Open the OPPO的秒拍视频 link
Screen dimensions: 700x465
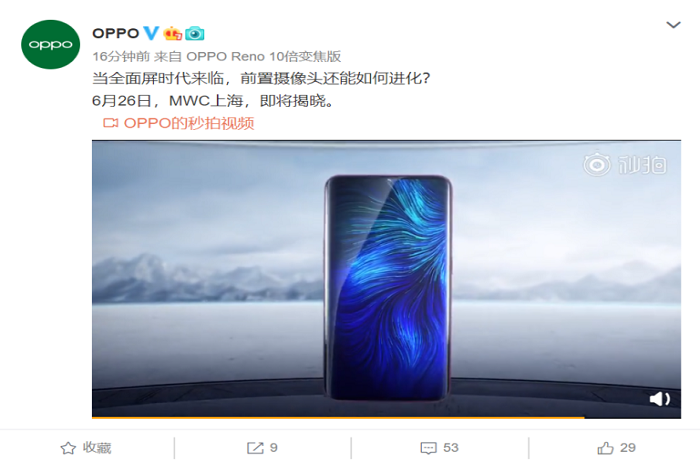point(189,123)
